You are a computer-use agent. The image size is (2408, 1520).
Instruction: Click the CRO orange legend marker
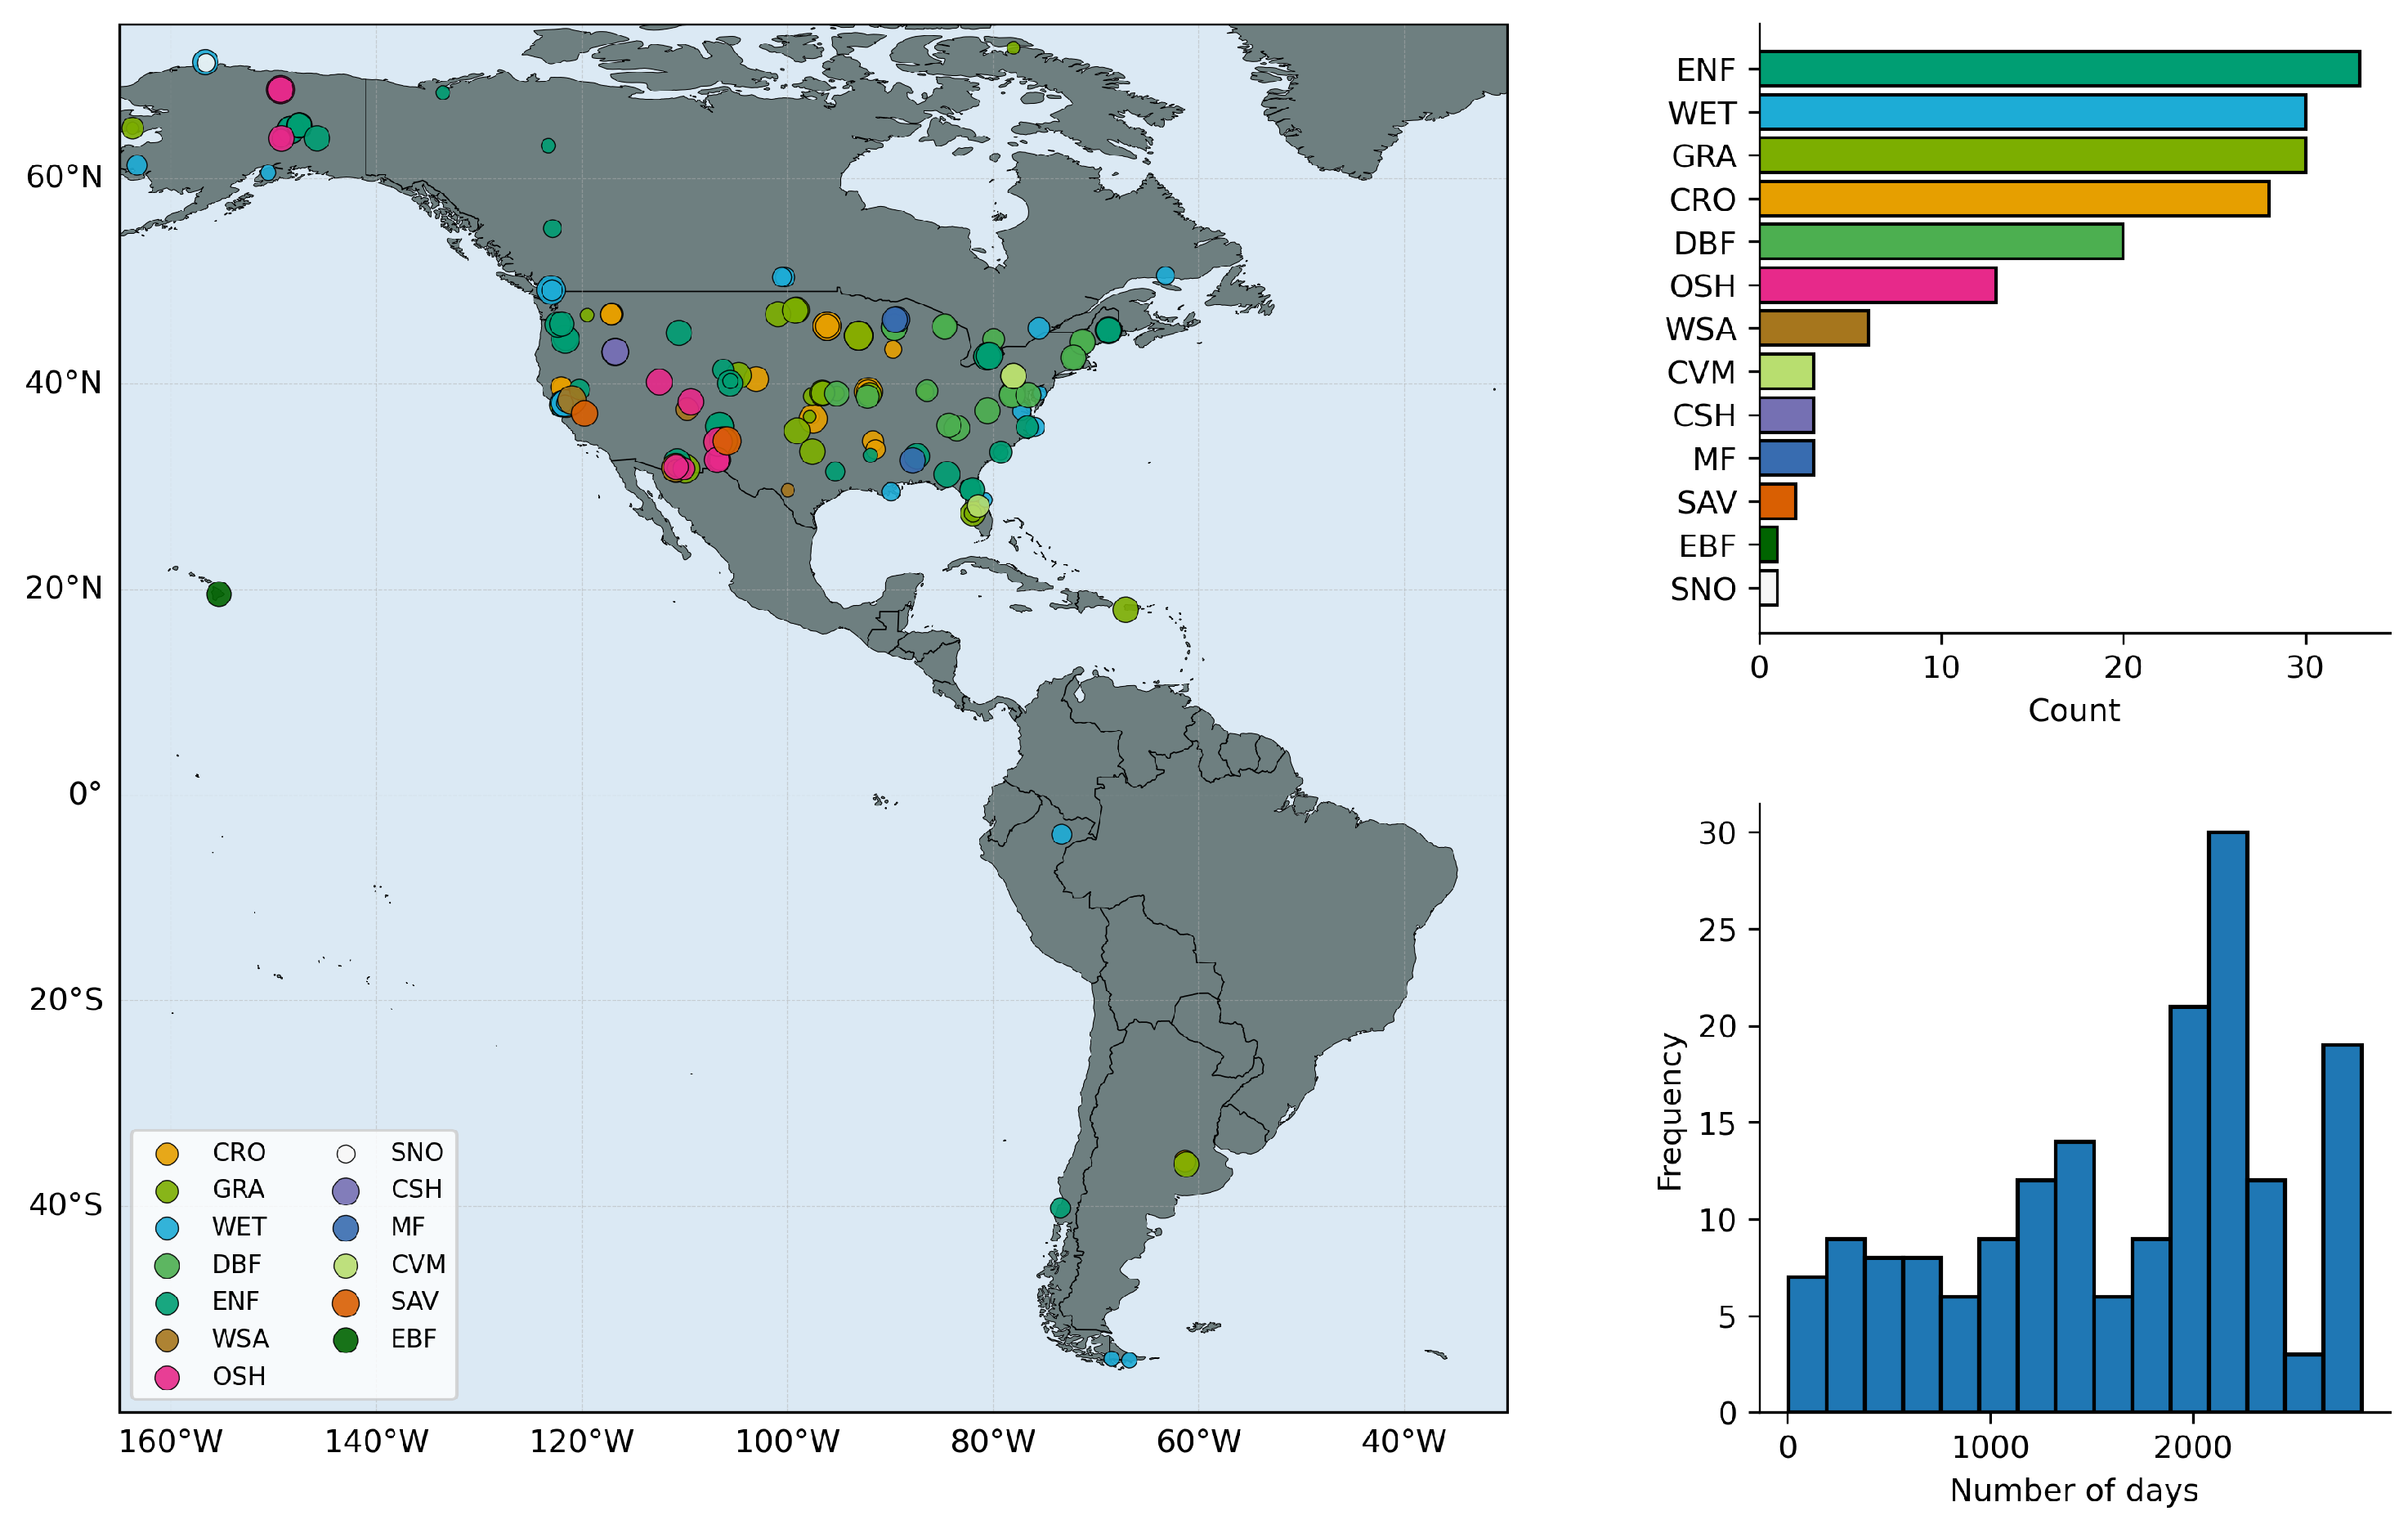click(x=167, y=1154)
